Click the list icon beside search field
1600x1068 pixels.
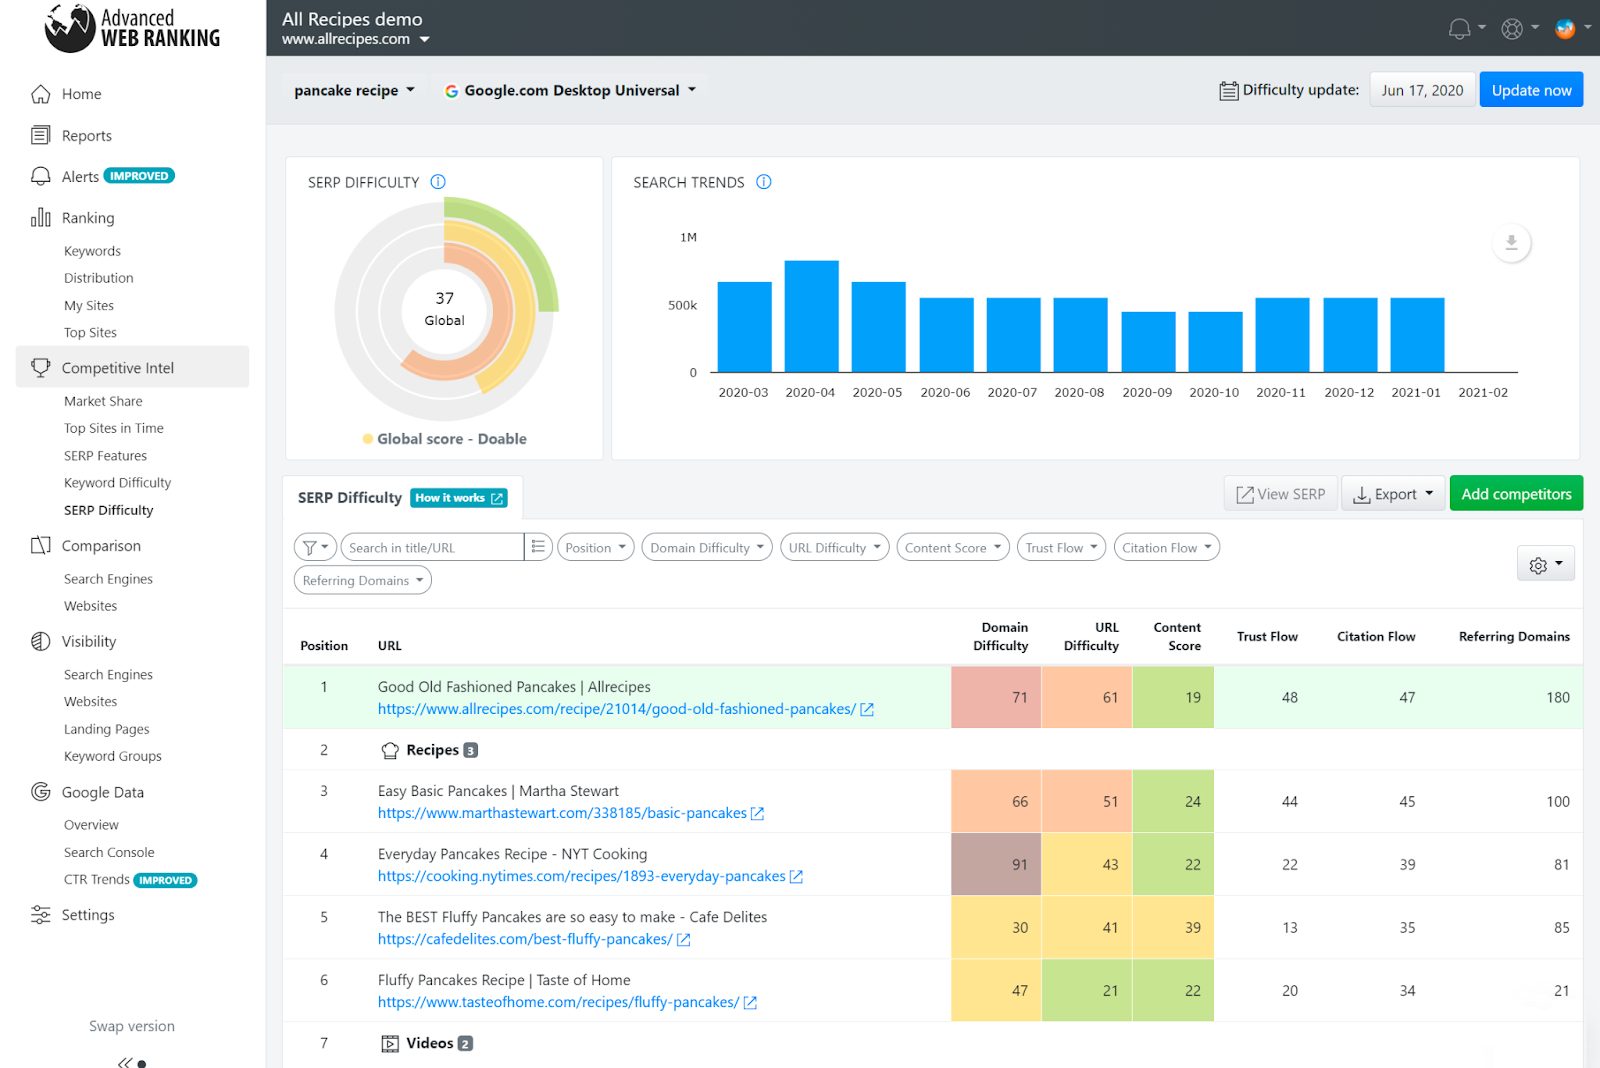pos(538,547)
